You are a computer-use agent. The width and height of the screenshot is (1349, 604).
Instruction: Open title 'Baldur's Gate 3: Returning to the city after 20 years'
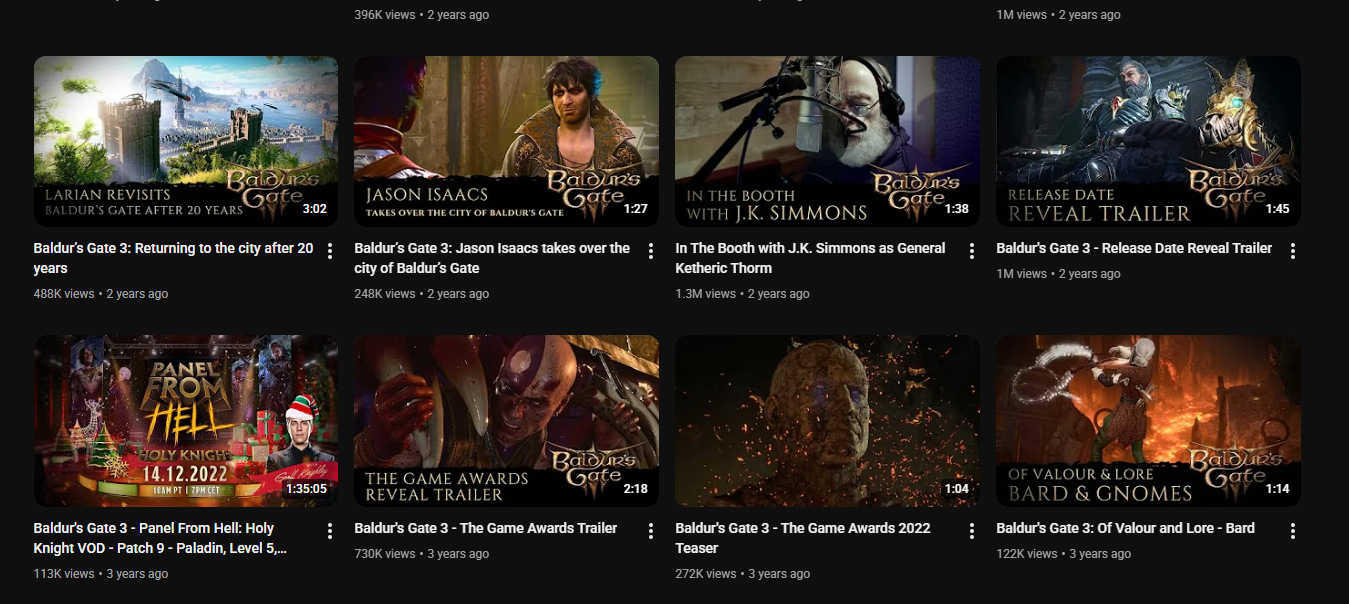(x=173, y=258)
